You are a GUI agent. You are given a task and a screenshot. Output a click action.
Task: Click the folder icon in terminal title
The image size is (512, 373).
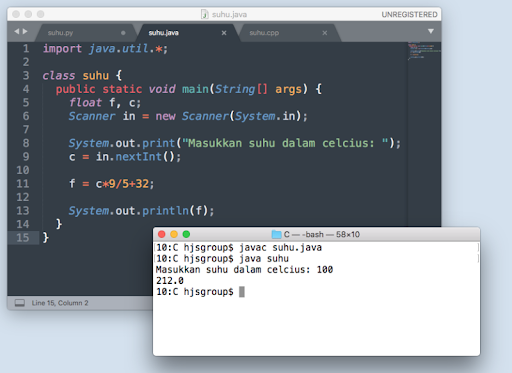[276, 234]
